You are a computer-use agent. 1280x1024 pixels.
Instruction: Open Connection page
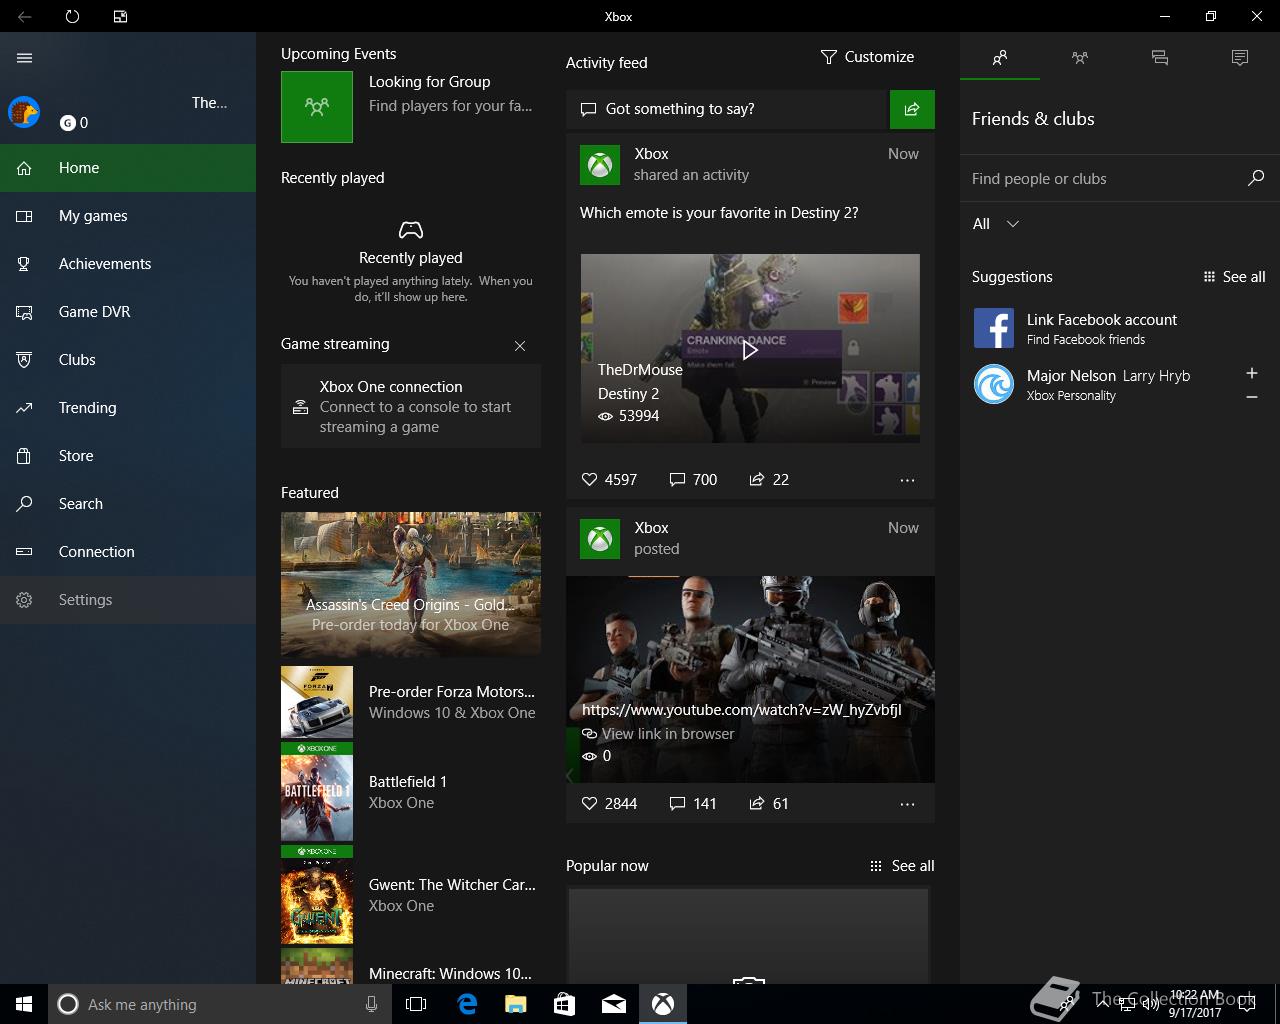[x=128, y=552]
